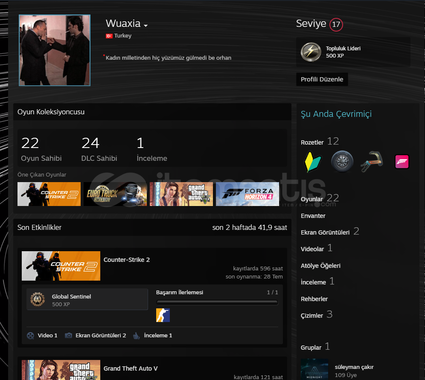
Task: Click the Counter-Strike achievement icon
Action: pos(163,315)
